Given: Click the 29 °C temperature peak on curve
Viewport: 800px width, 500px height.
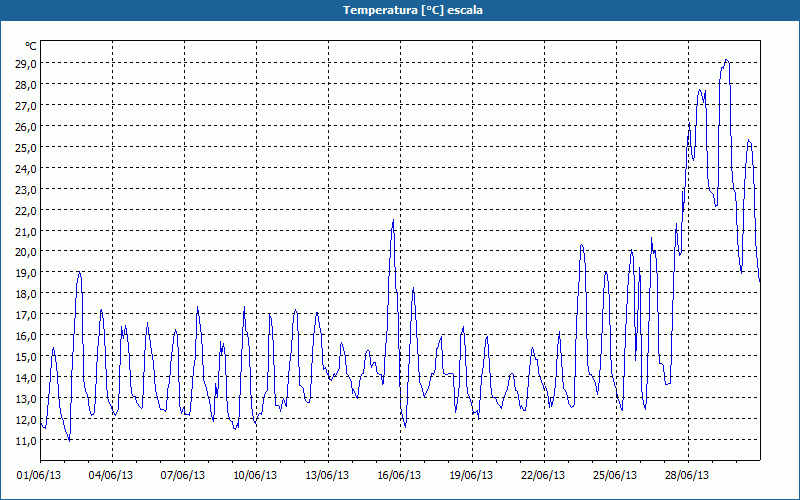Looking at the screenshot, I should [727, 60].
